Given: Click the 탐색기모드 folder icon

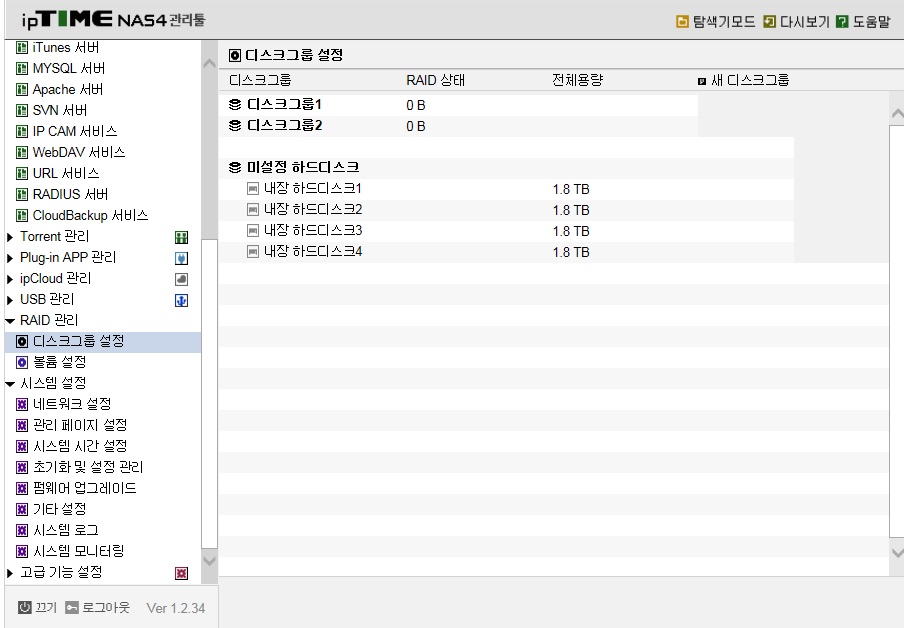Looking at the screenshot, I should pyautogui.click(x=682, y=22).
